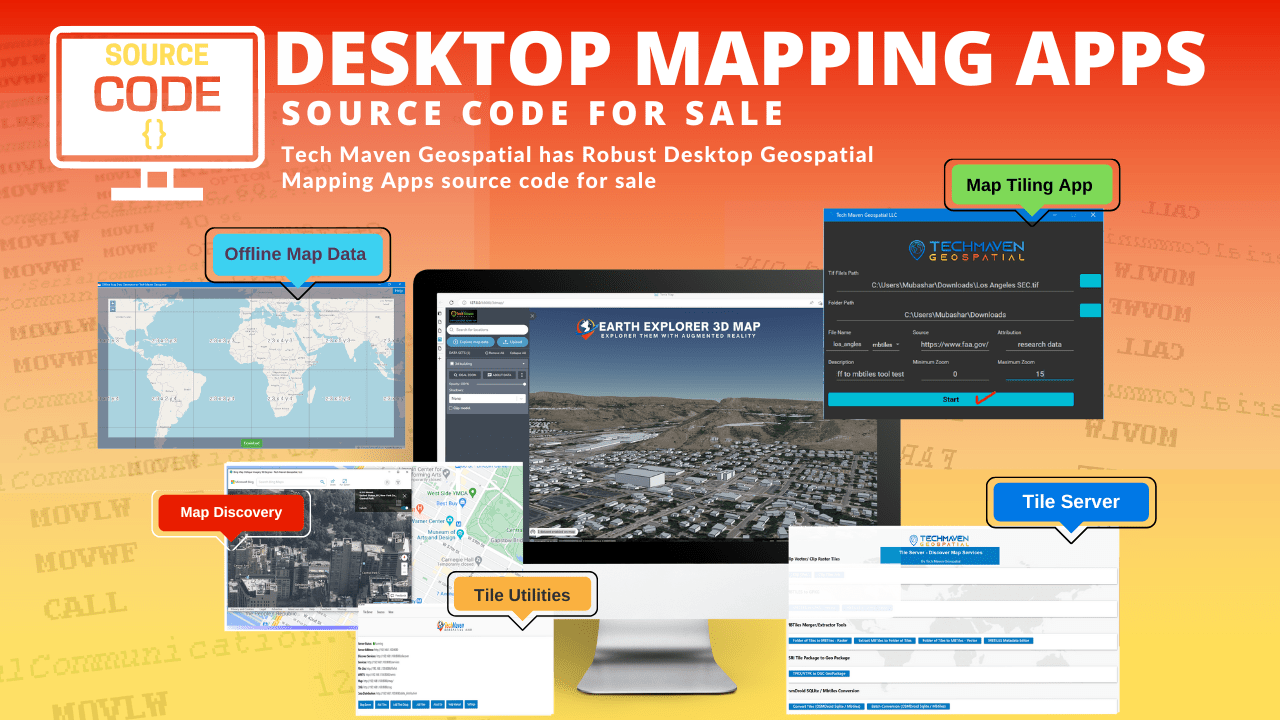Click the green Download button on the world map
The width and height of the screenshot is (1280, 720).
point(251,443)
